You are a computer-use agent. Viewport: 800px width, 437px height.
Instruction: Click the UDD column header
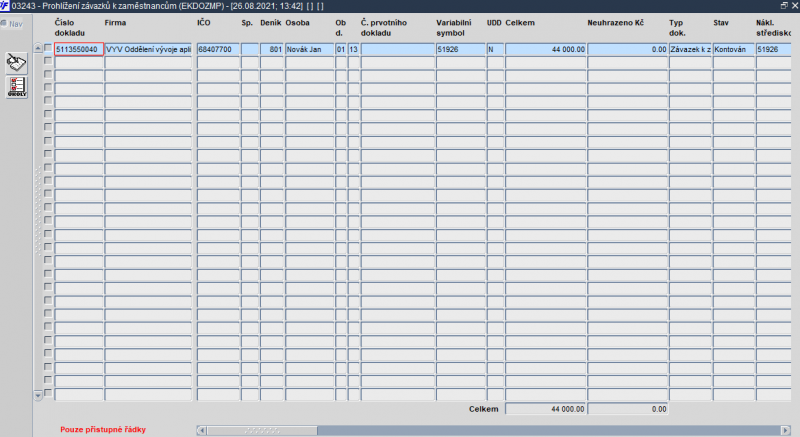pos(494,22)
